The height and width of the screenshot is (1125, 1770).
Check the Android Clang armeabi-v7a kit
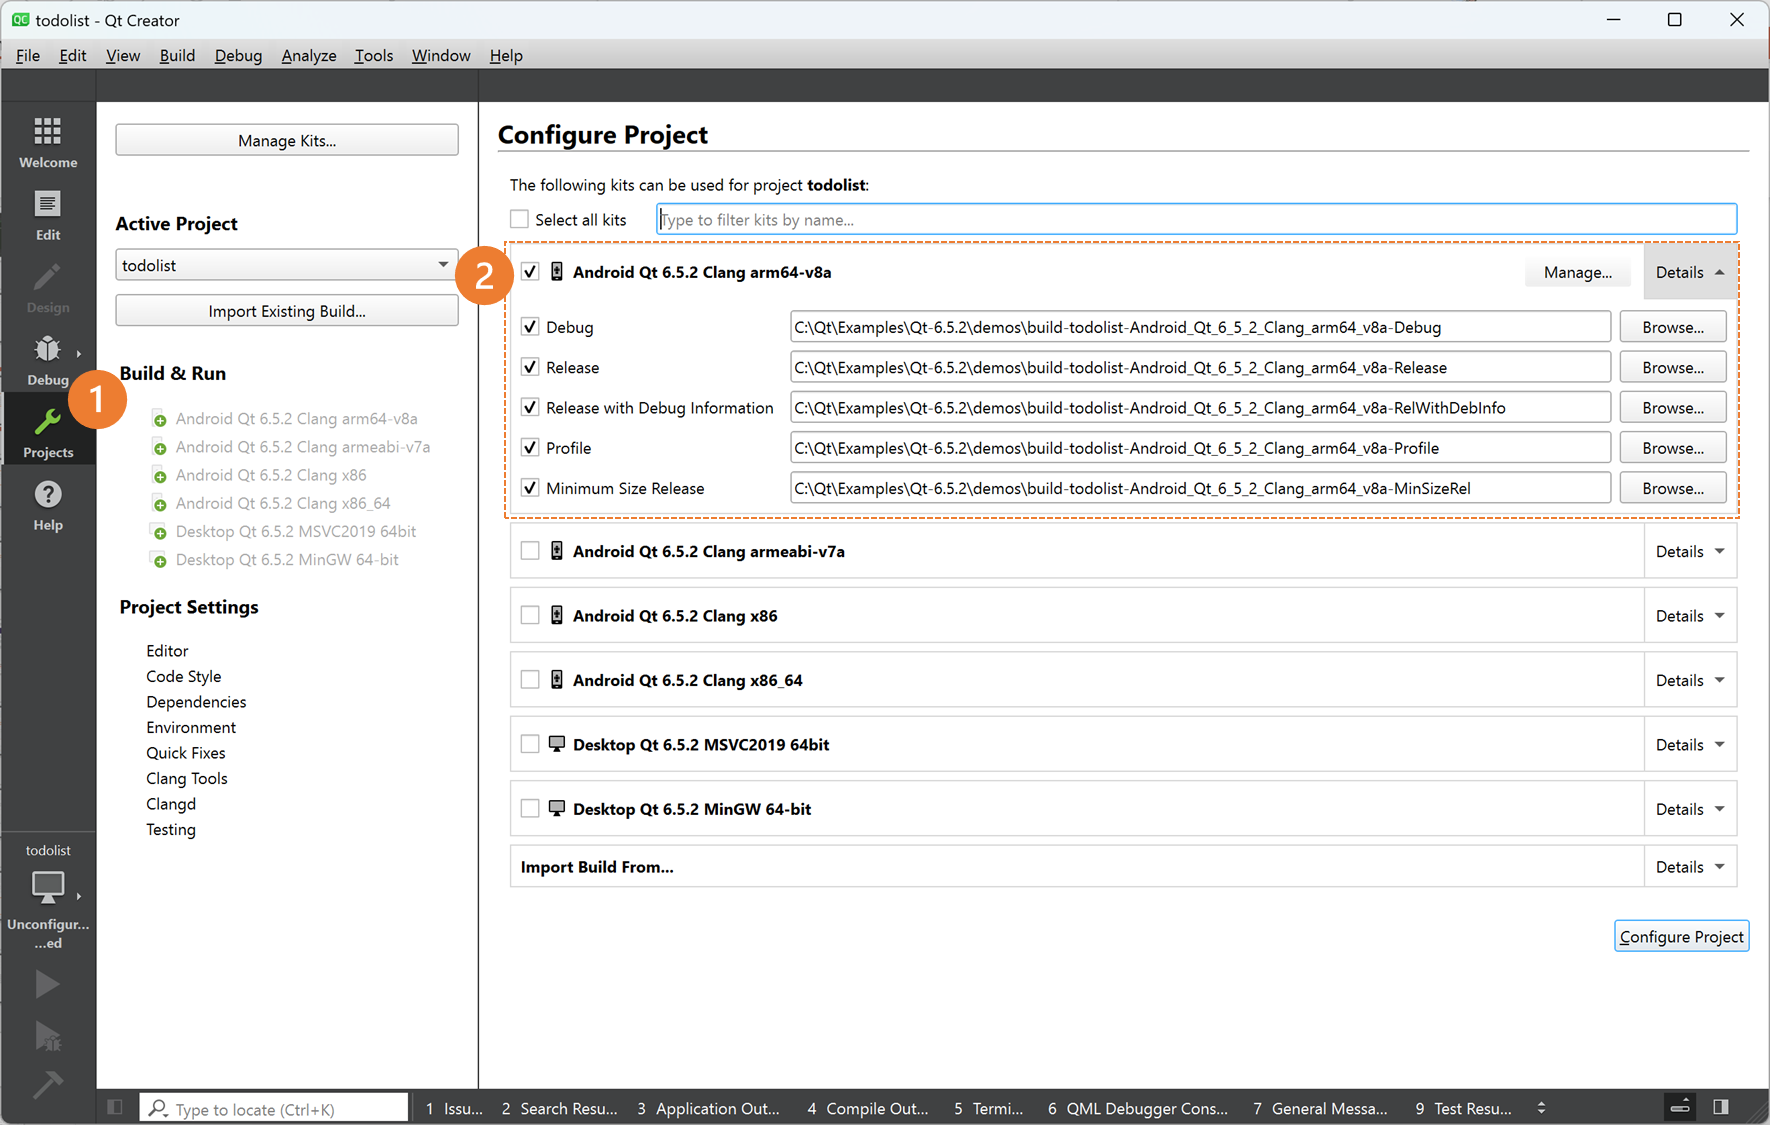click(530, 551)
